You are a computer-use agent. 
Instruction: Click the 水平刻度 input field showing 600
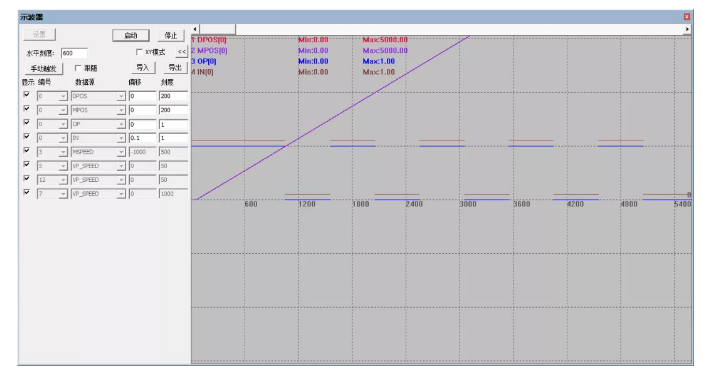(x=74, y=53)
